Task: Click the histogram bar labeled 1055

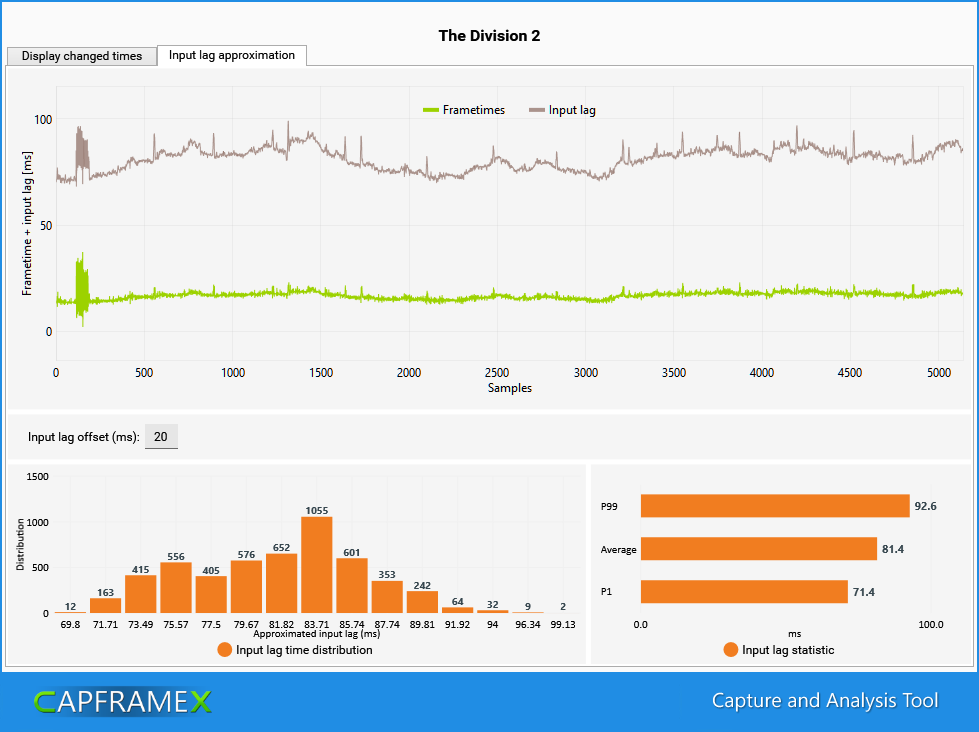Action: [x=317, y=565]
